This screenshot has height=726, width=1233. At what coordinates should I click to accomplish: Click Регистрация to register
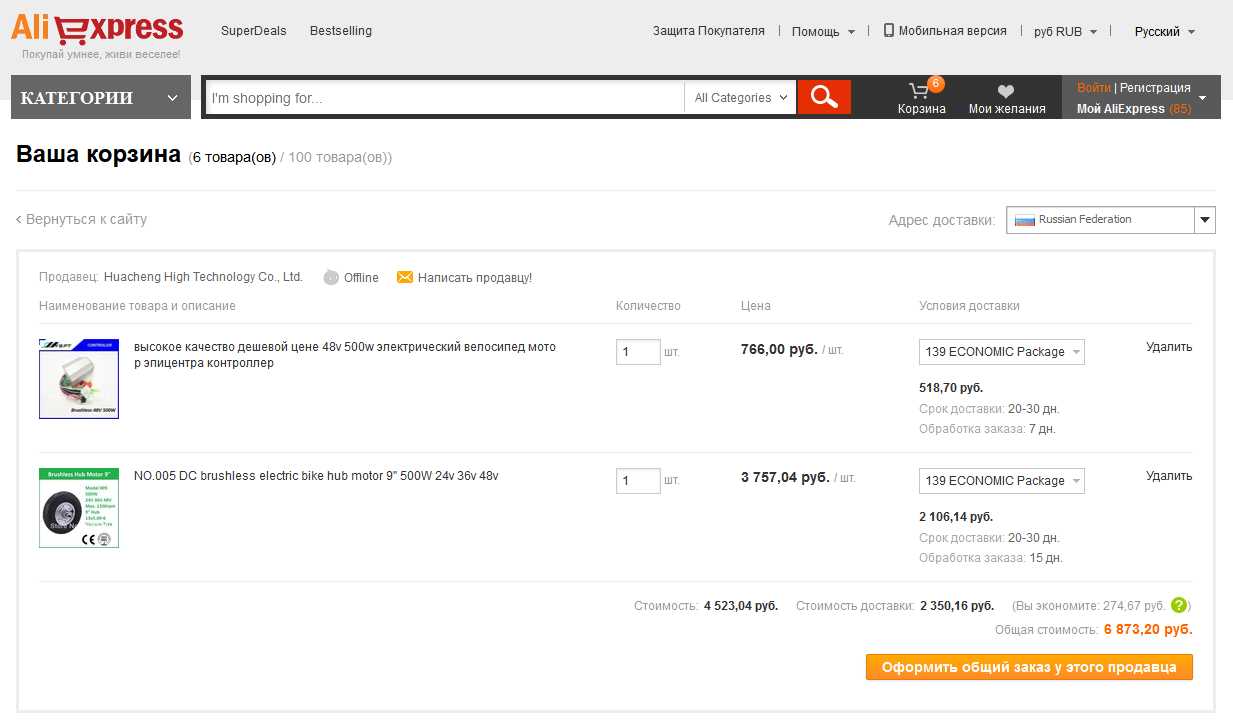1155,88
